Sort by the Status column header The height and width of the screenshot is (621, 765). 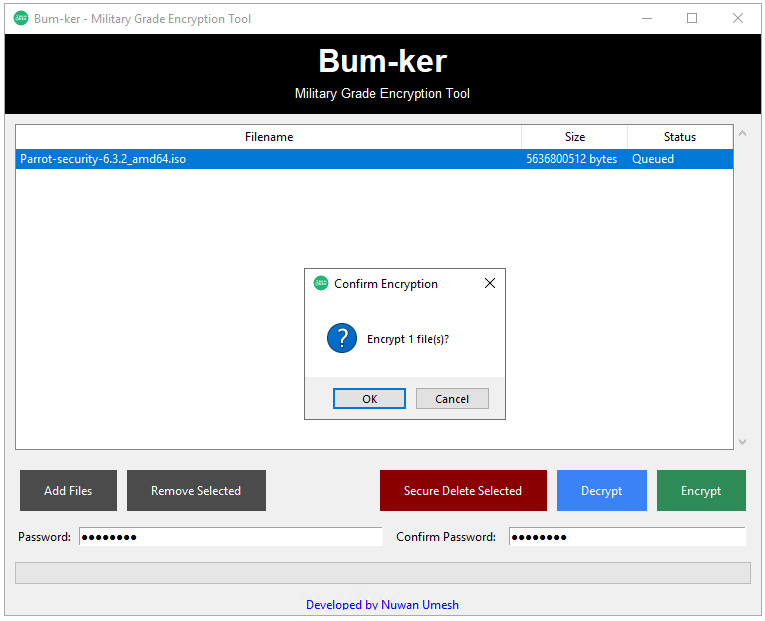(680, 137)
